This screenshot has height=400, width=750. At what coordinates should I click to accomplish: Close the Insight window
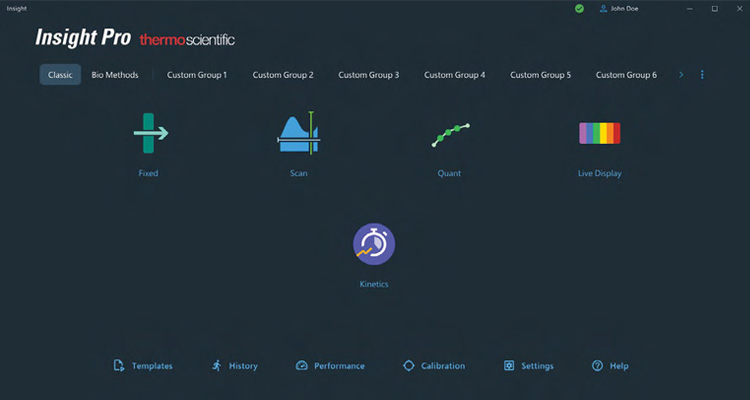739,9
